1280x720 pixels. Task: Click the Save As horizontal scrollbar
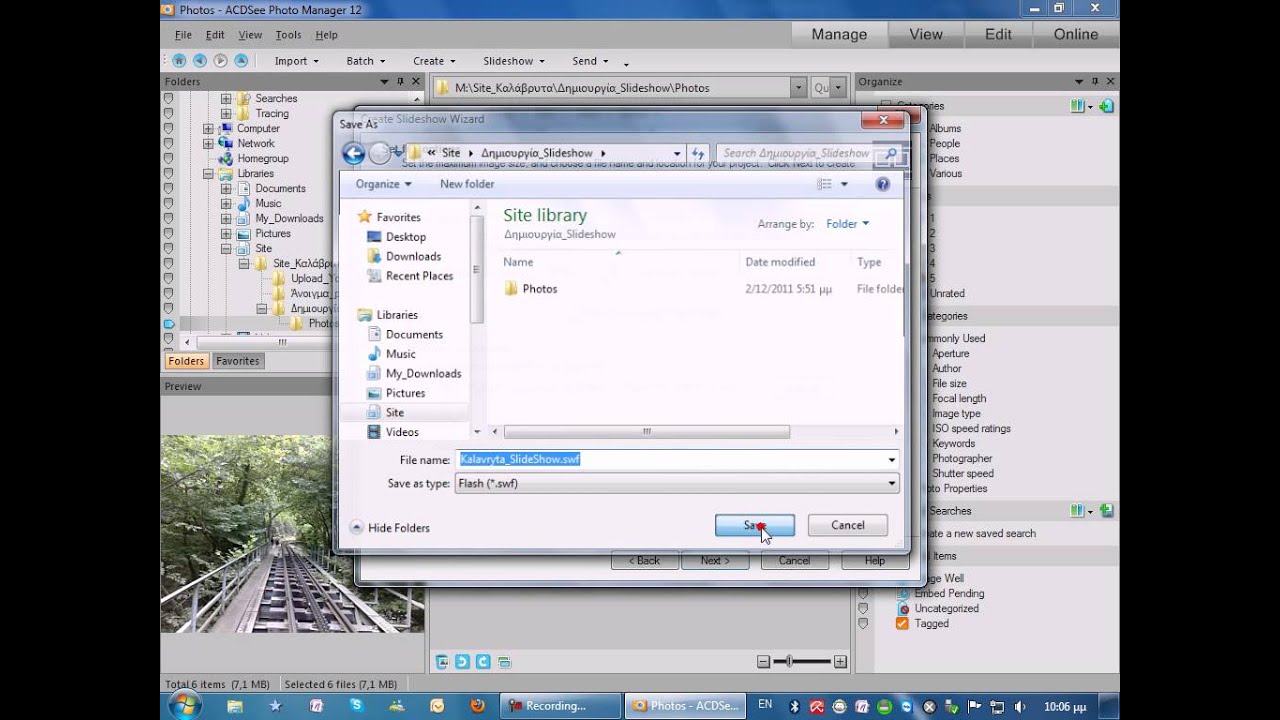(x=647, y=432)
